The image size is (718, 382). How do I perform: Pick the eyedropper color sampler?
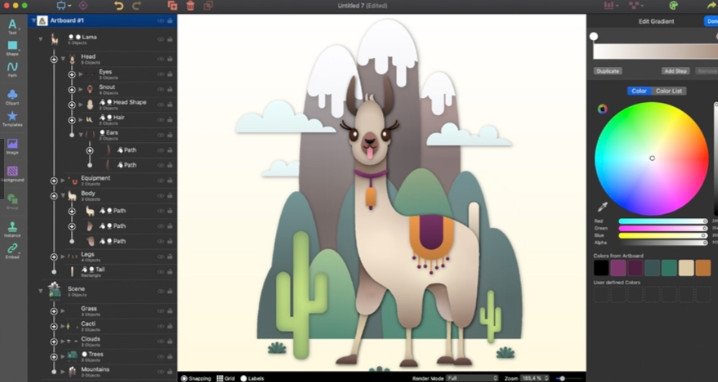click(x=603, y=207)
